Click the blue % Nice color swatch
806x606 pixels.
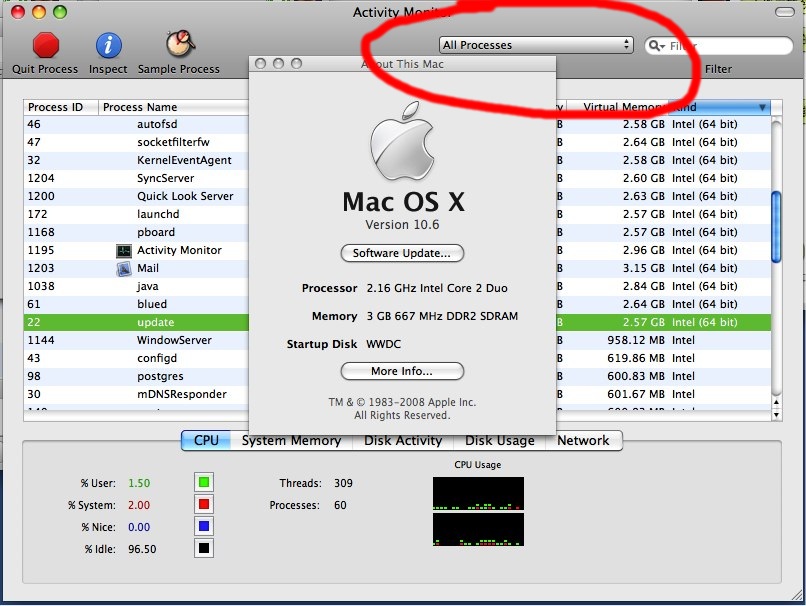point(204,526)
